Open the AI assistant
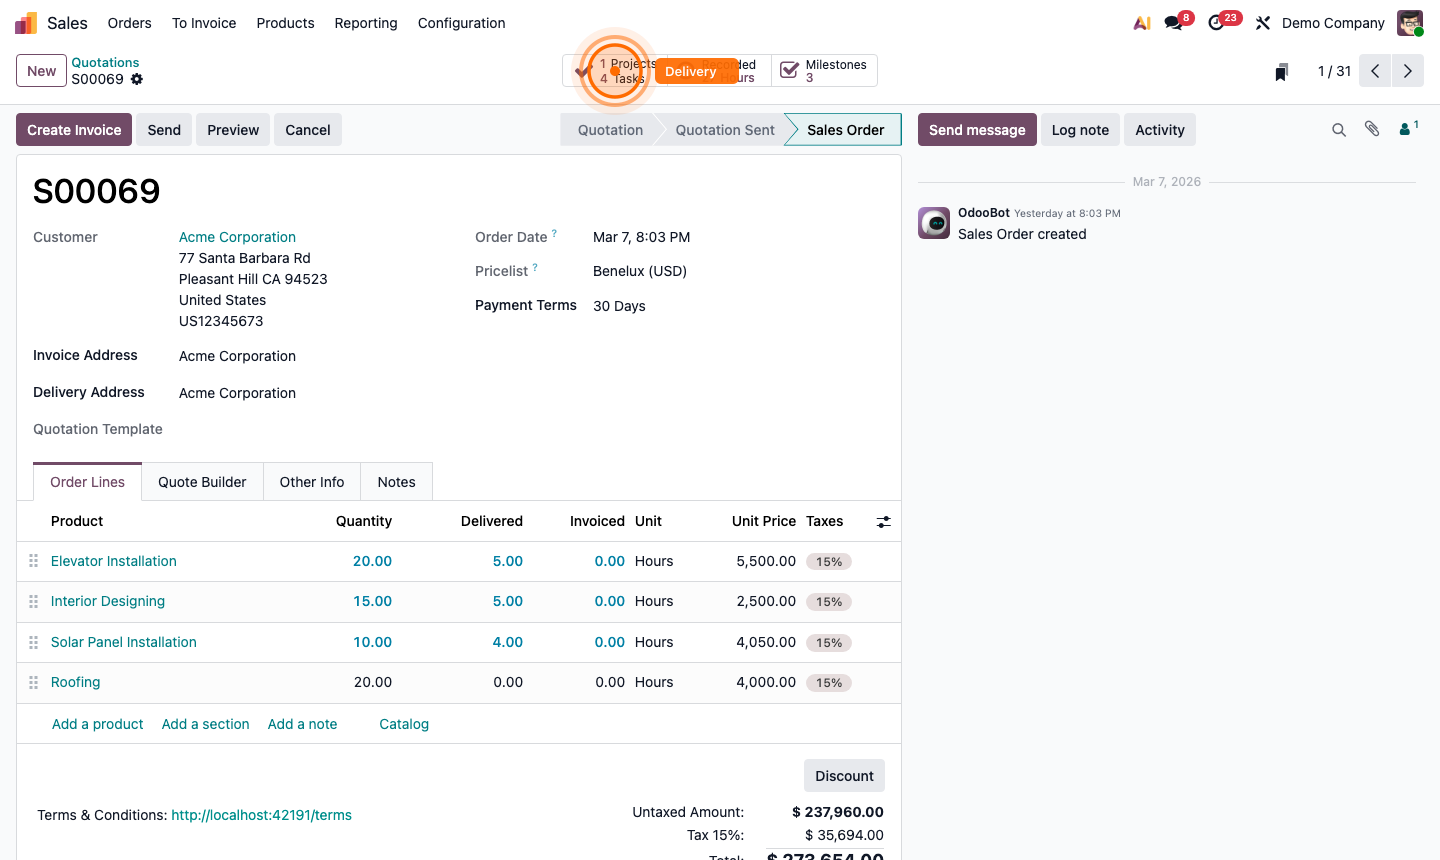The height and width of the screenshot is (860, 1440). [1141, 22]
